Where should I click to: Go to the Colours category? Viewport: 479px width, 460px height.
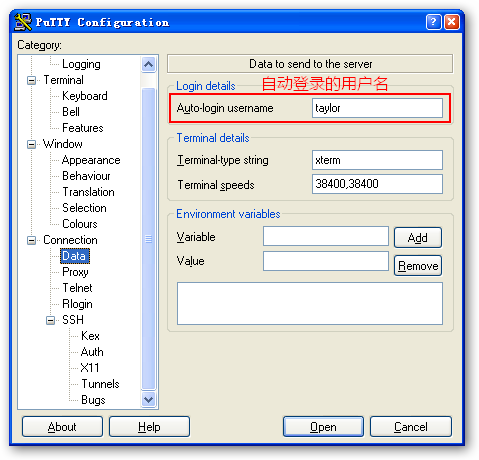[x=80, y=224]
